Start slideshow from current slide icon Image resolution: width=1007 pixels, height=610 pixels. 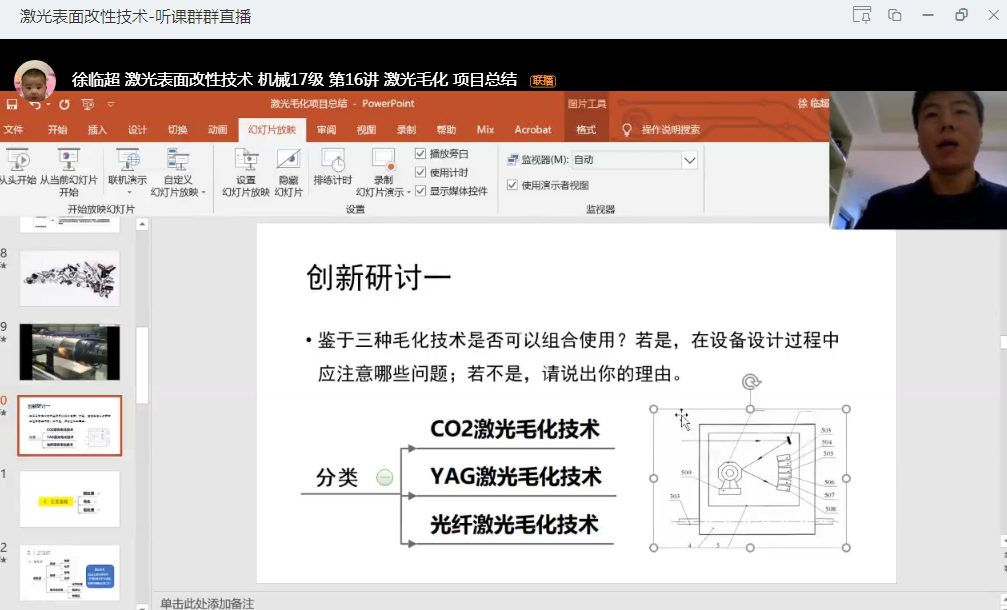coord(68,160)
